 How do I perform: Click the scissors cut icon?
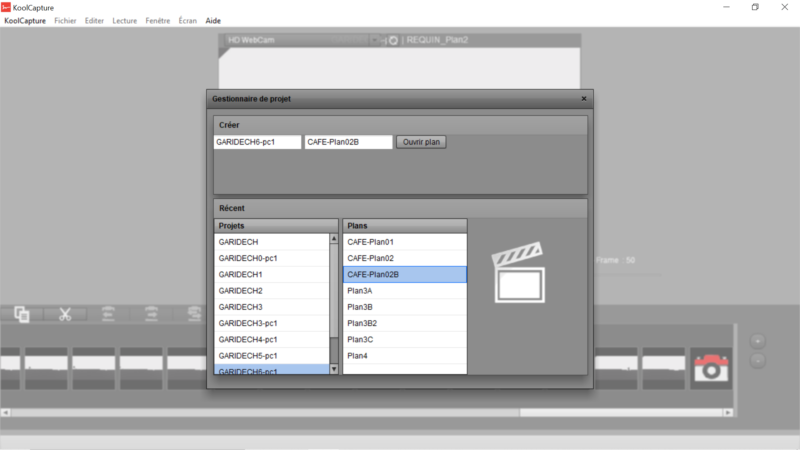[65, 314]
